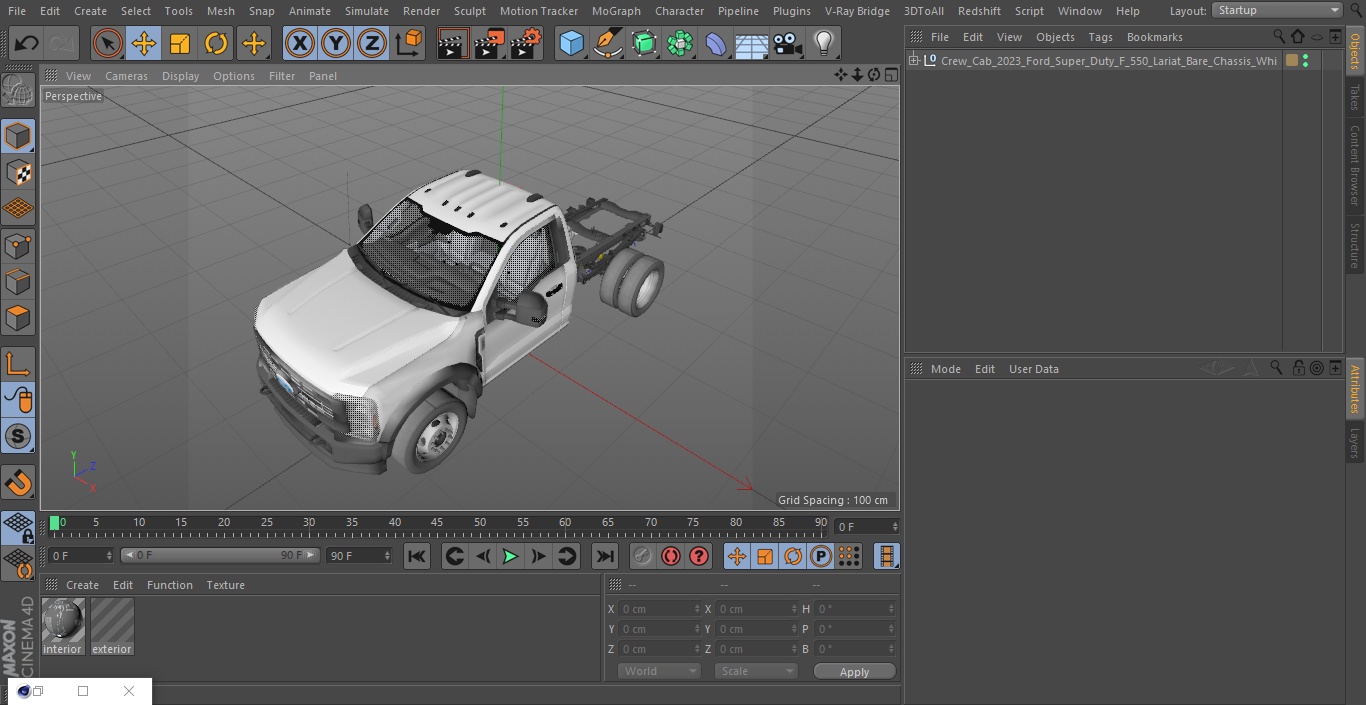Image resolution: width=1366 pixels, height=705 pixels.
Task: Toggle the coordinate system icon
Action: [409, 43]
